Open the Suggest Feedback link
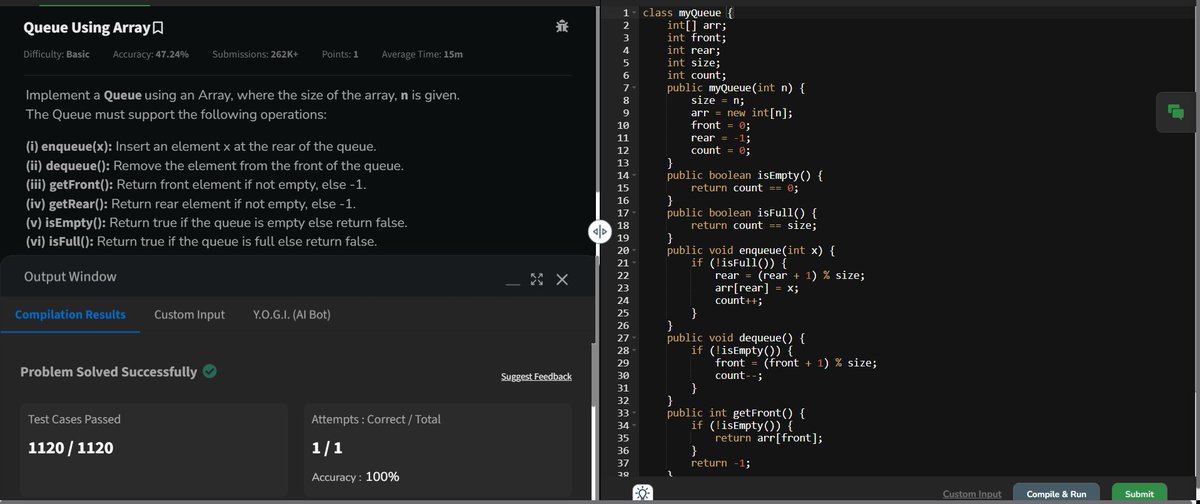1200x504 pixels. 536,376
